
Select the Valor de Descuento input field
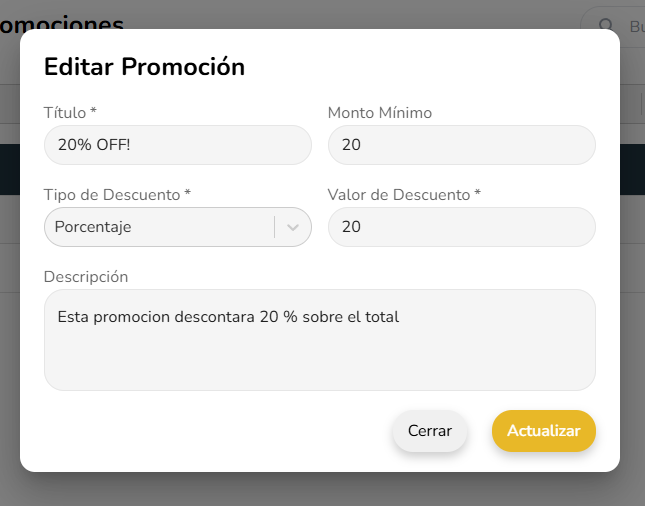click(x=461, y=227)
